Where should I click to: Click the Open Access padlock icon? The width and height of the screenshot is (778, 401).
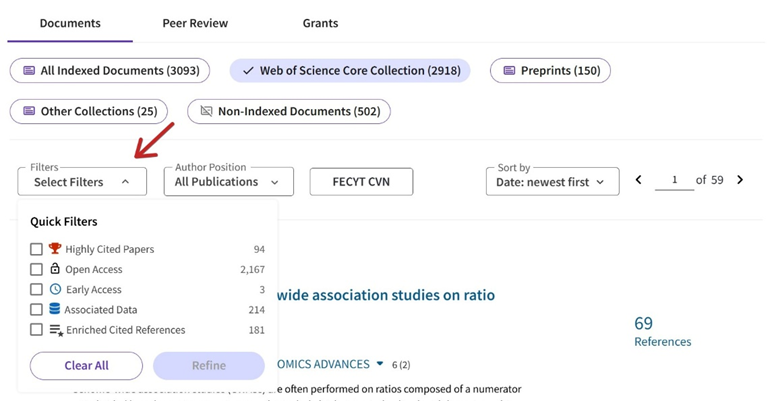coord(55,268)
